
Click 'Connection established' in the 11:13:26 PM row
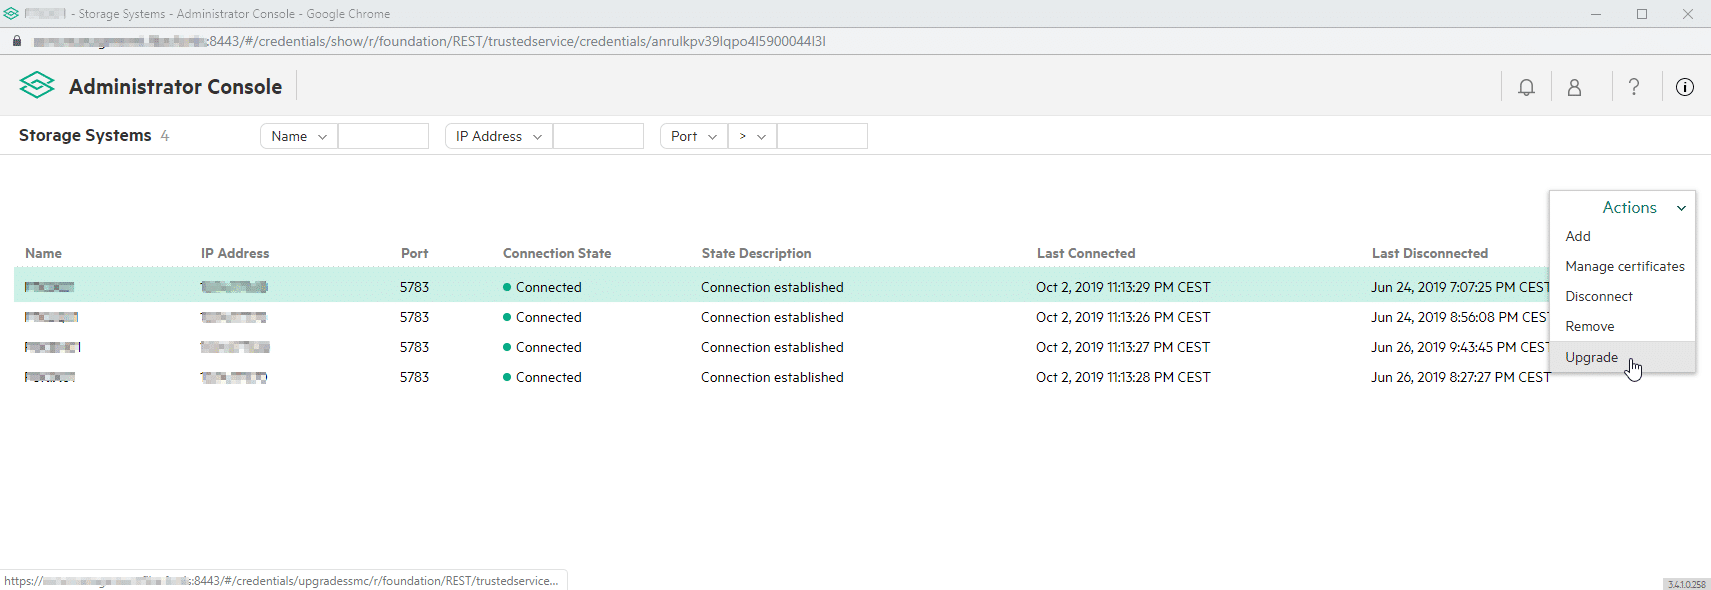tap(772, 317)
